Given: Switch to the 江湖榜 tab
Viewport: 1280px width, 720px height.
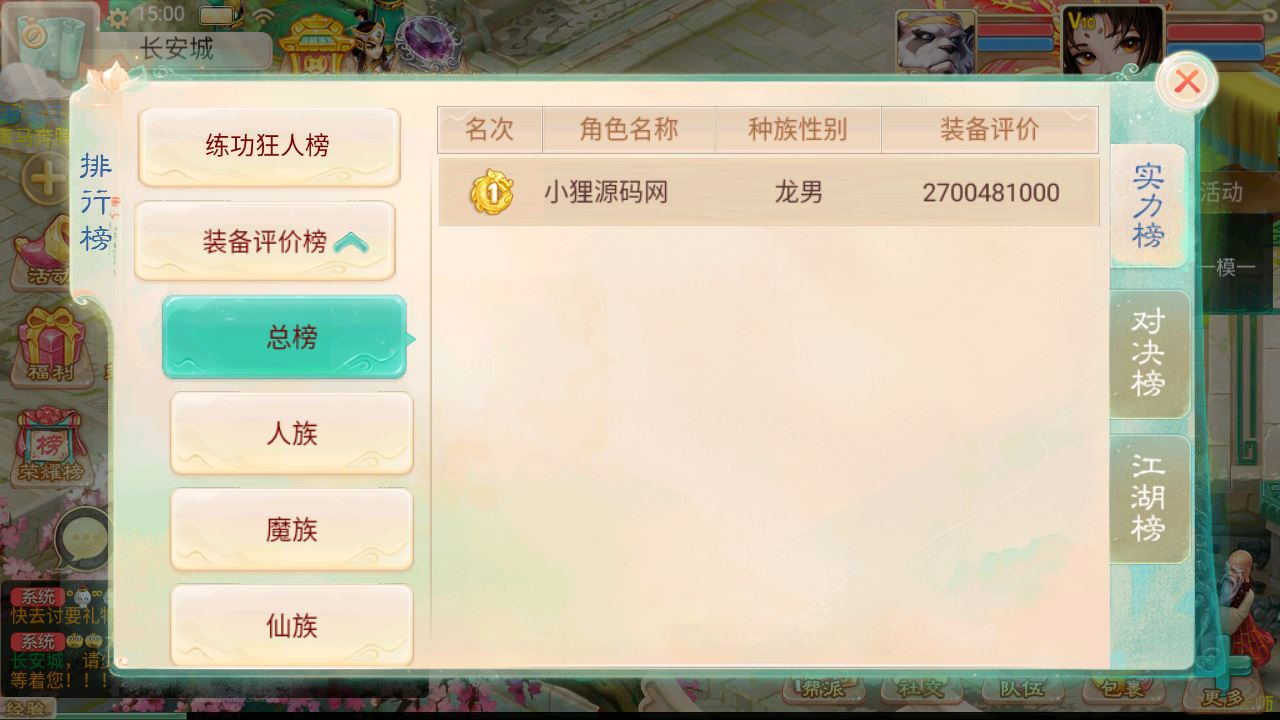Looking at the screenshot, I should tap(1149, 498).
